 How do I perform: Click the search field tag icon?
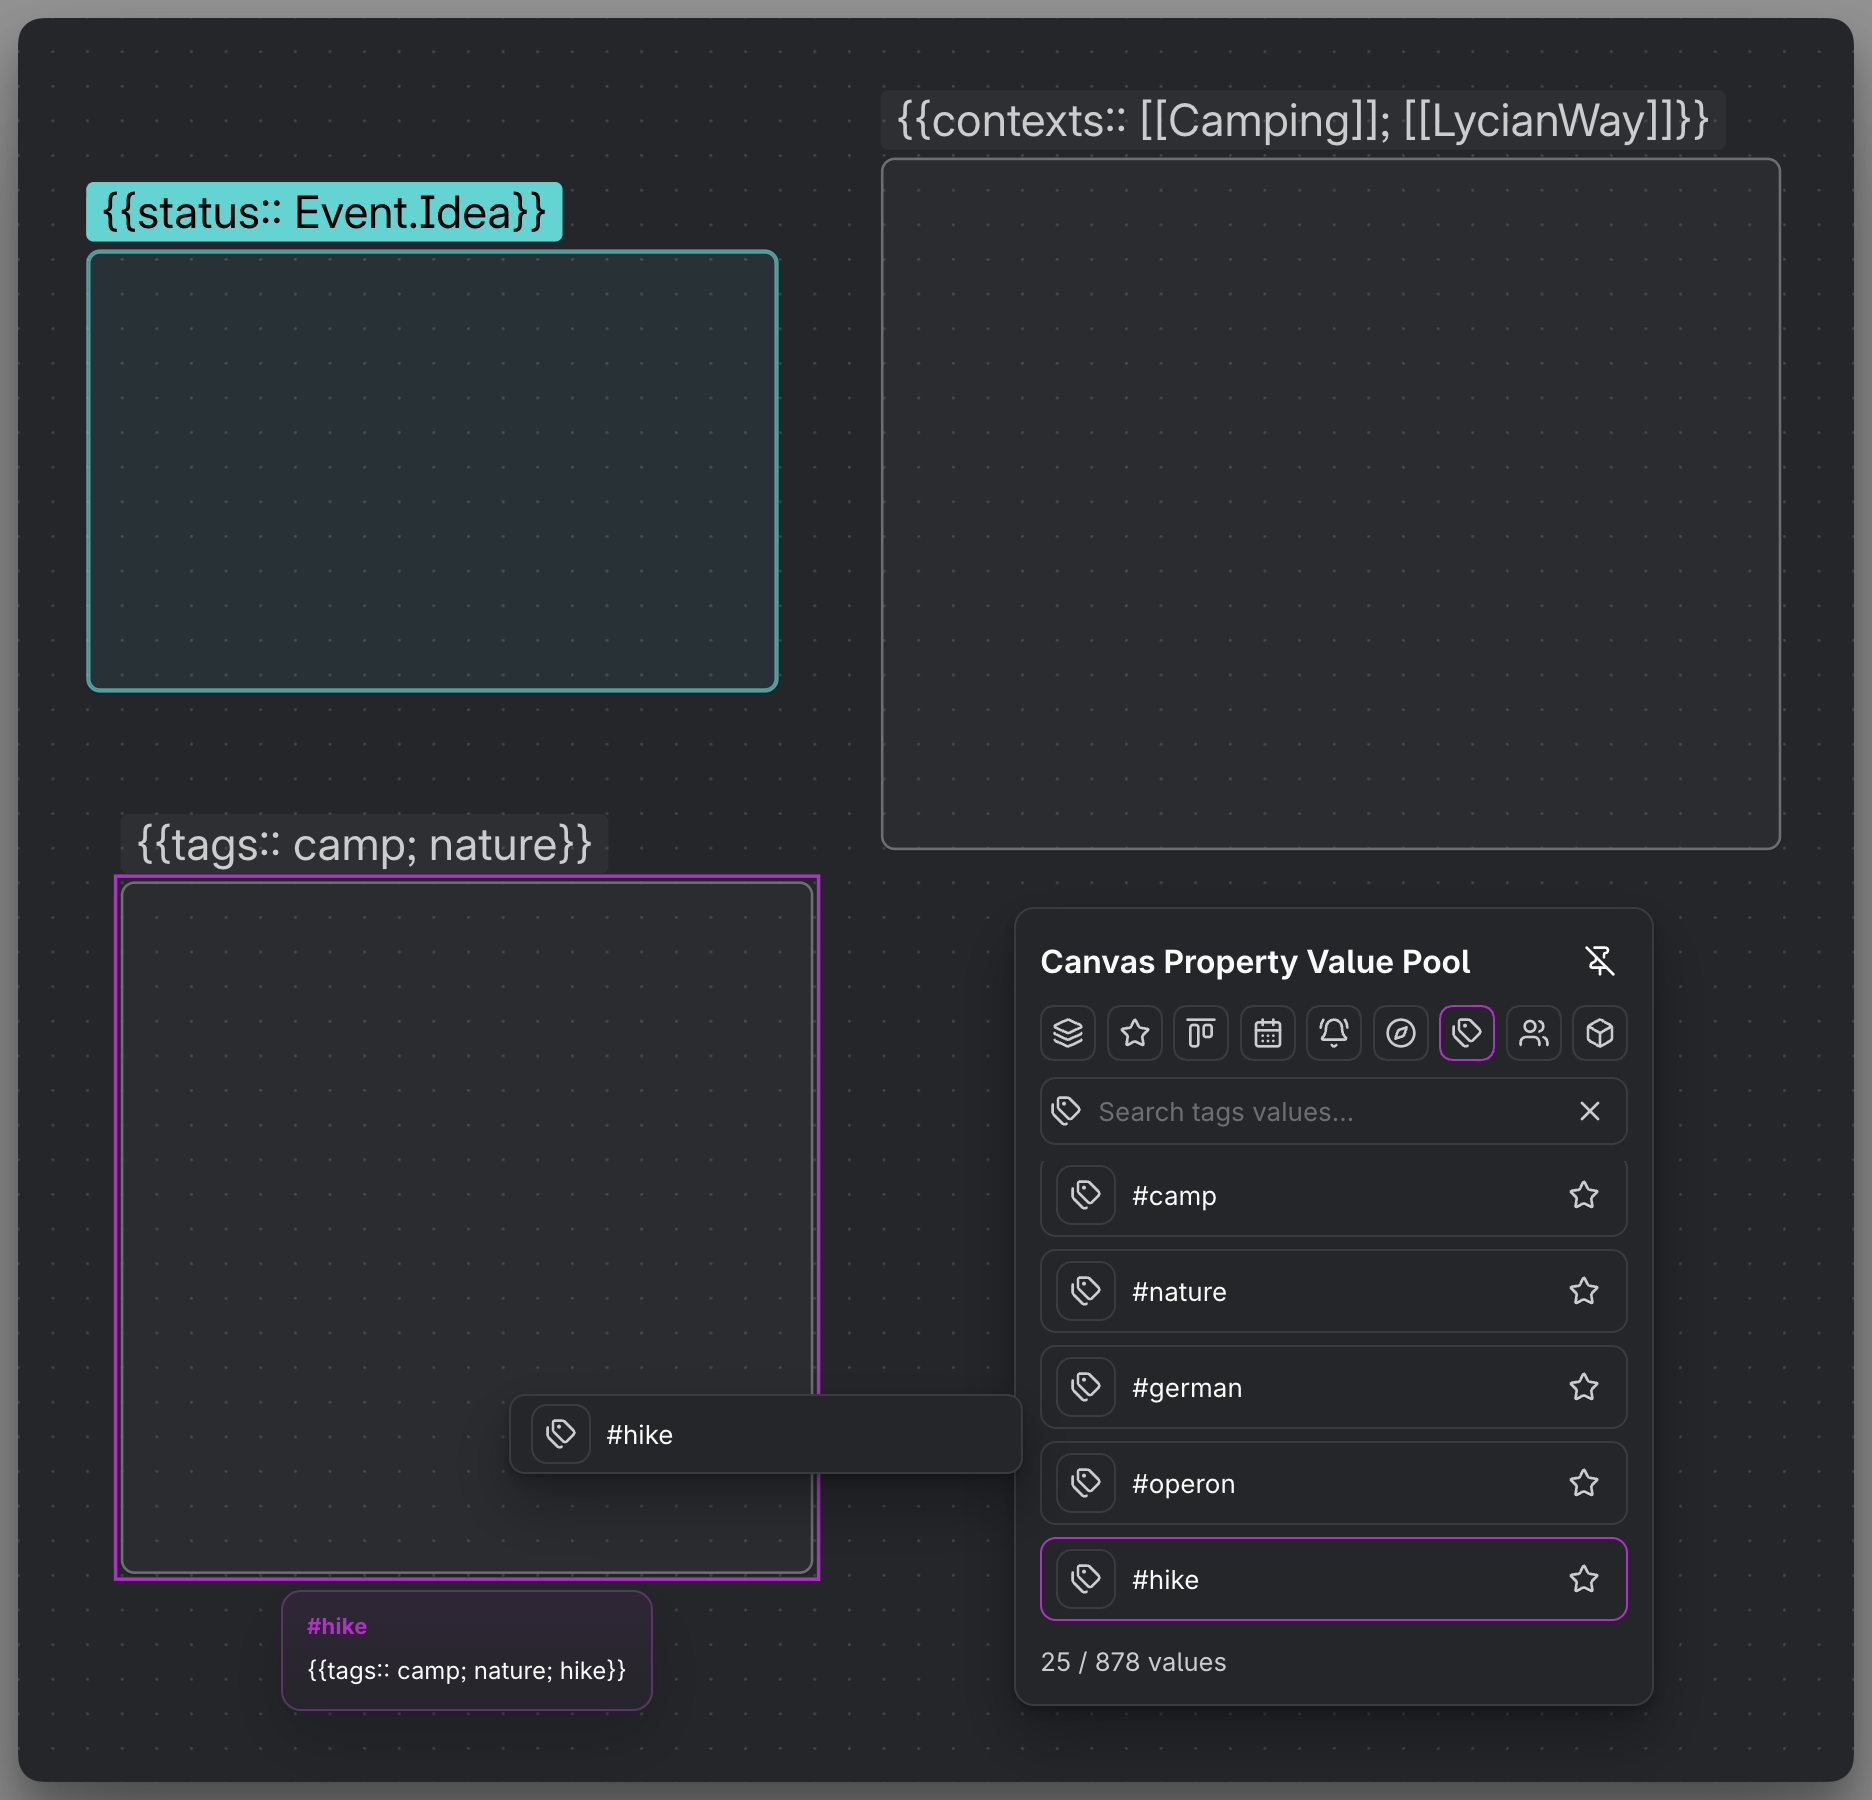(x=1067, y=1111)
